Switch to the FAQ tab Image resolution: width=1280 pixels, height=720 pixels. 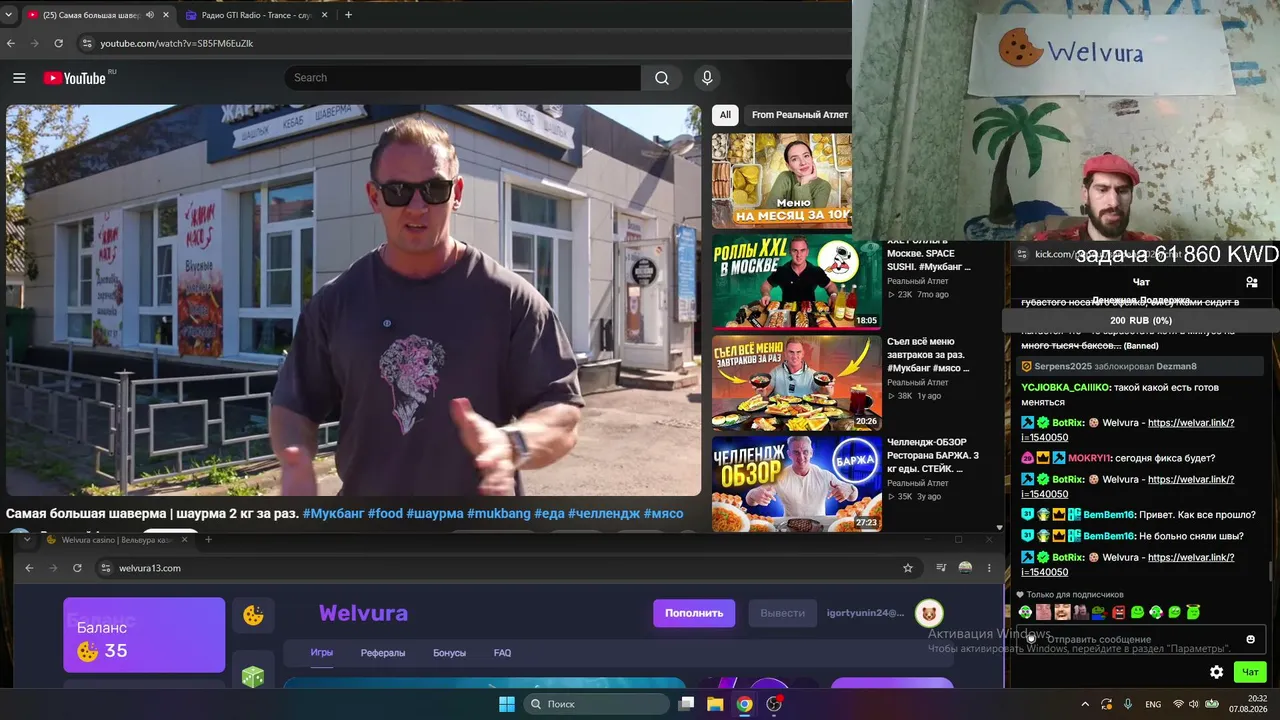[502, 653]
